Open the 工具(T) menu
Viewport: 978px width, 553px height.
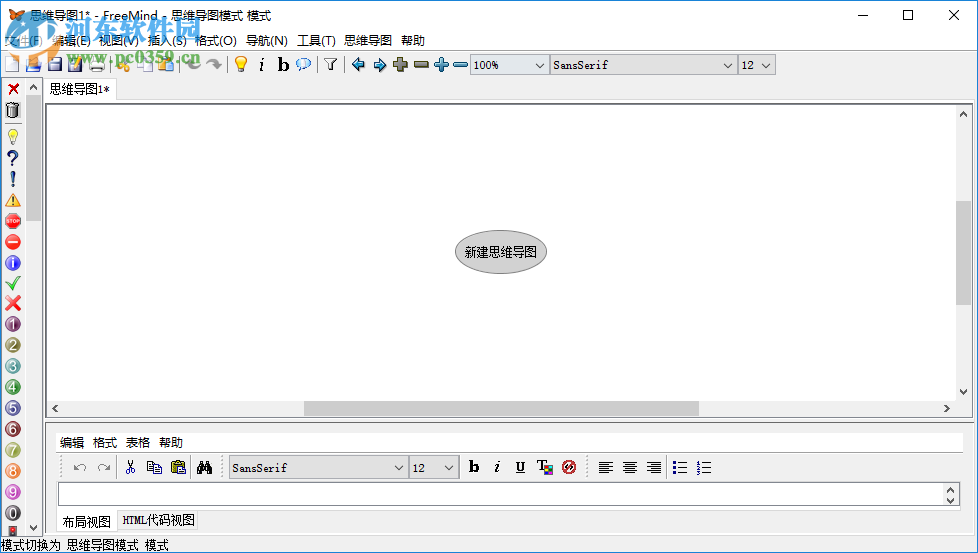click(x=316, y=41)
